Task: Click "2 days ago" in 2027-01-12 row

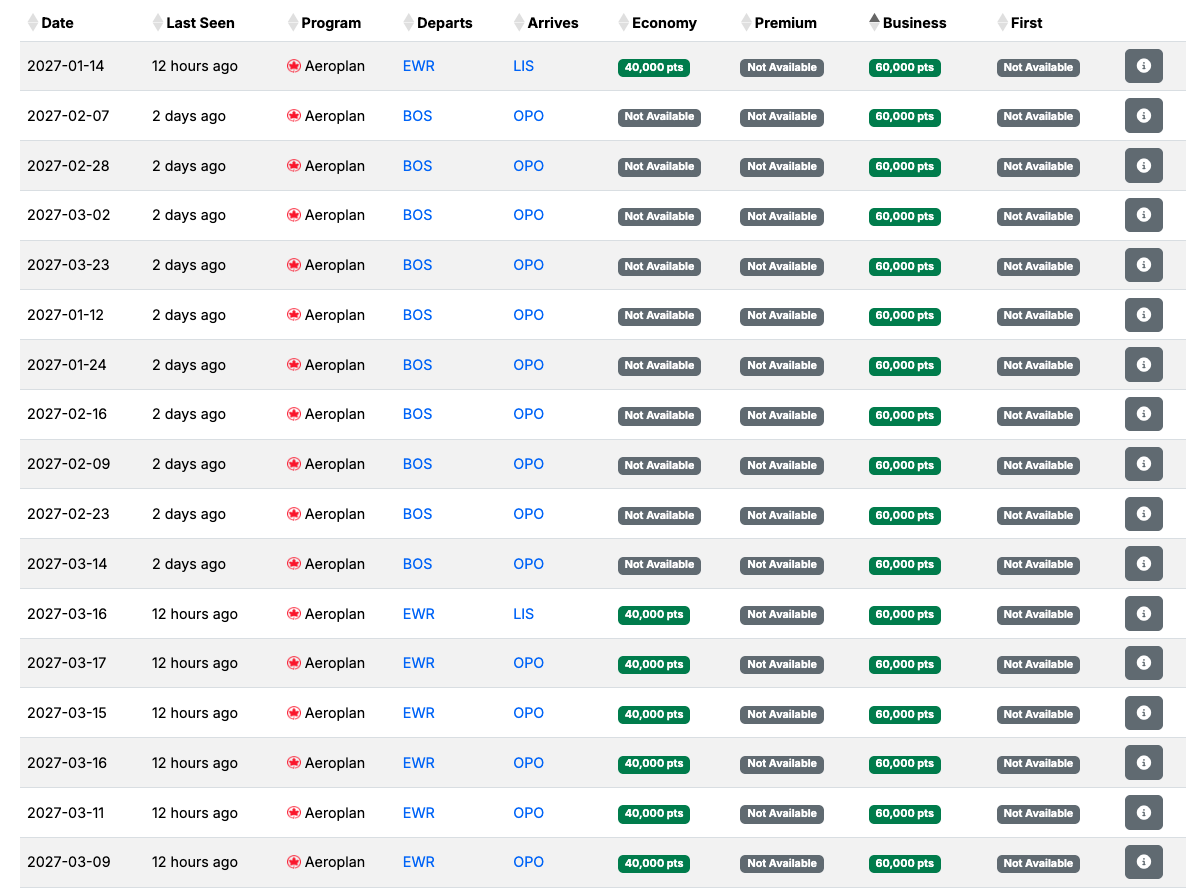Action: (x=189, y=315)
